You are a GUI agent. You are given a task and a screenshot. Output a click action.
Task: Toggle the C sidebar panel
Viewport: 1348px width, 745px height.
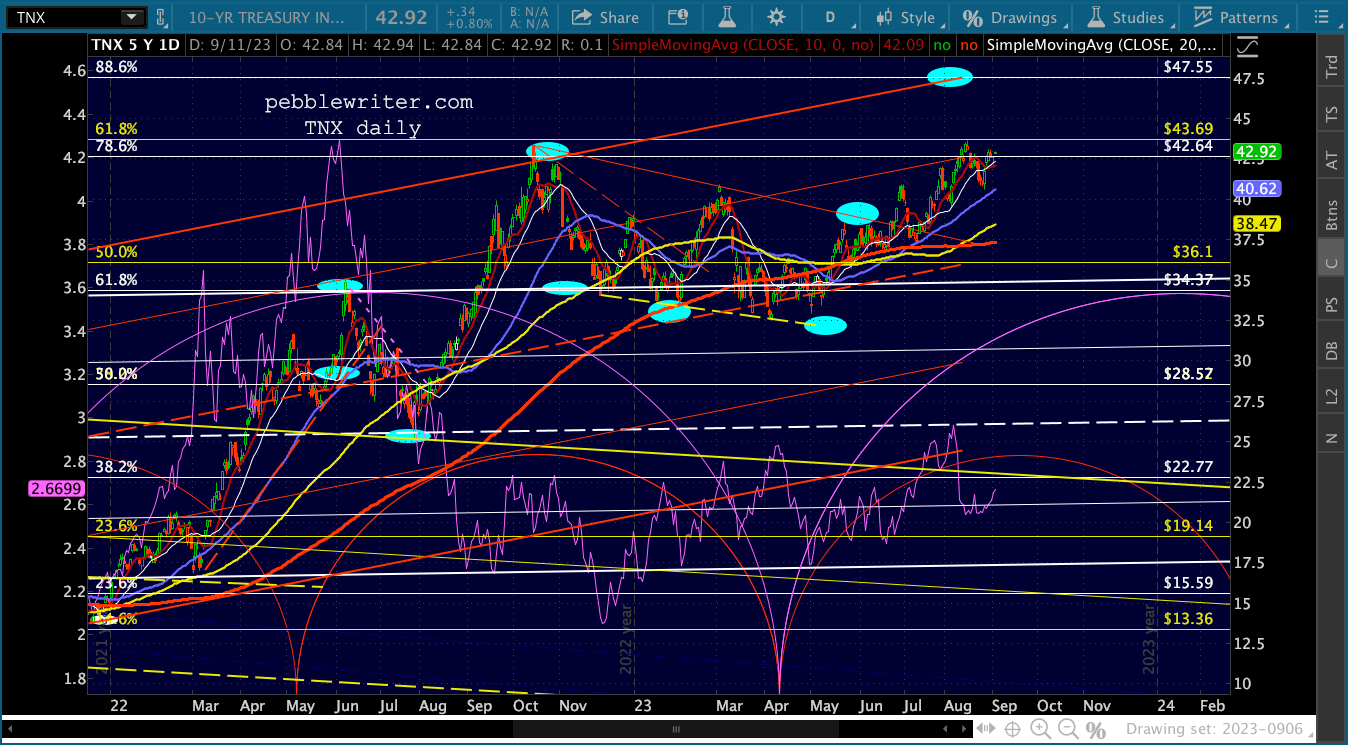(1331, 263)
